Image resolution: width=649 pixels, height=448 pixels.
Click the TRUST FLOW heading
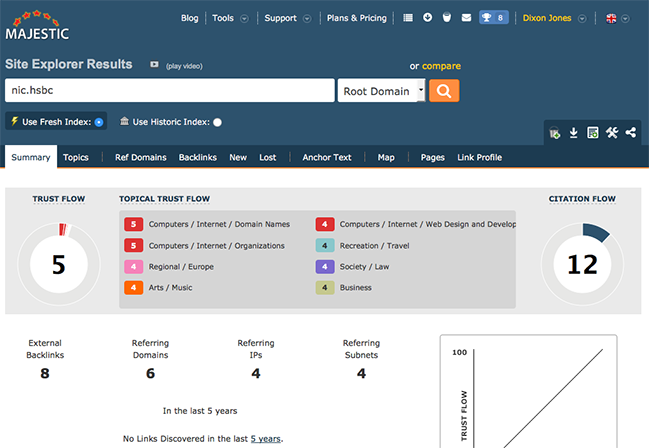59,199
